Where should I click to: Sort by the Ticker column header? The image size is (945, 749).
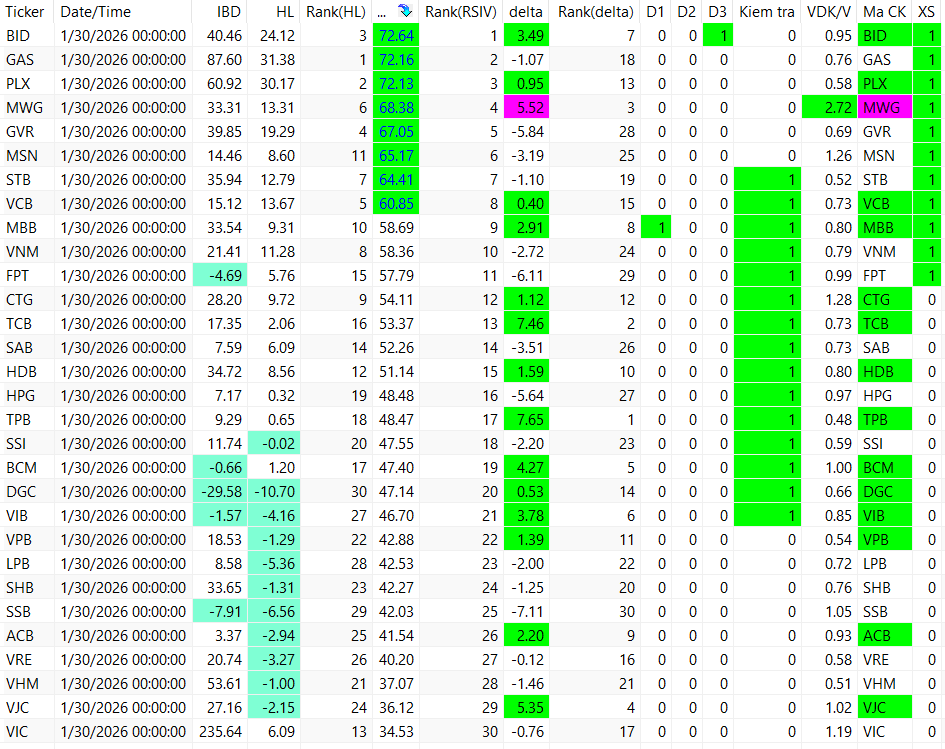(25, 12)
